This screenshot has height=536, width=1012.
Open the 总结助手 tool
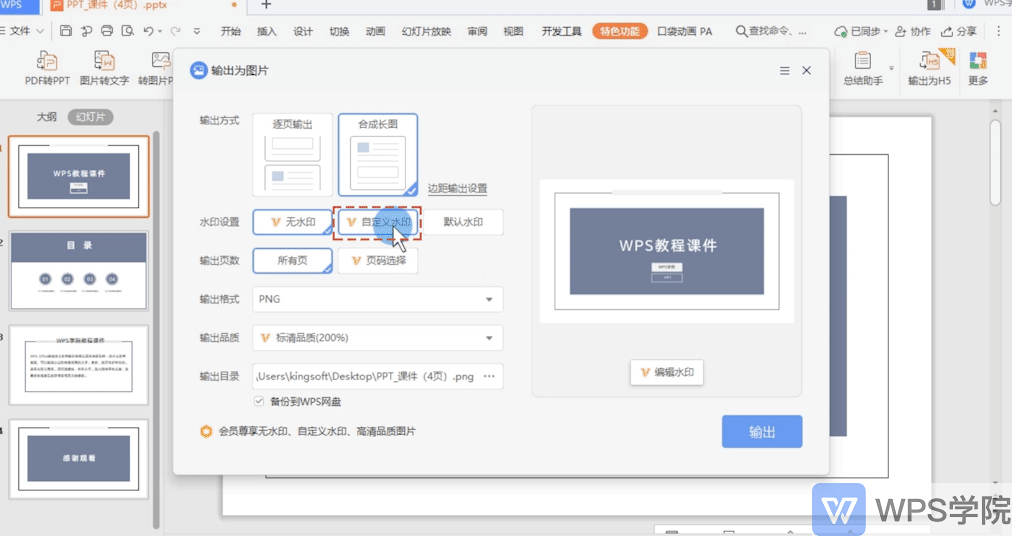(x=863, y=68)
